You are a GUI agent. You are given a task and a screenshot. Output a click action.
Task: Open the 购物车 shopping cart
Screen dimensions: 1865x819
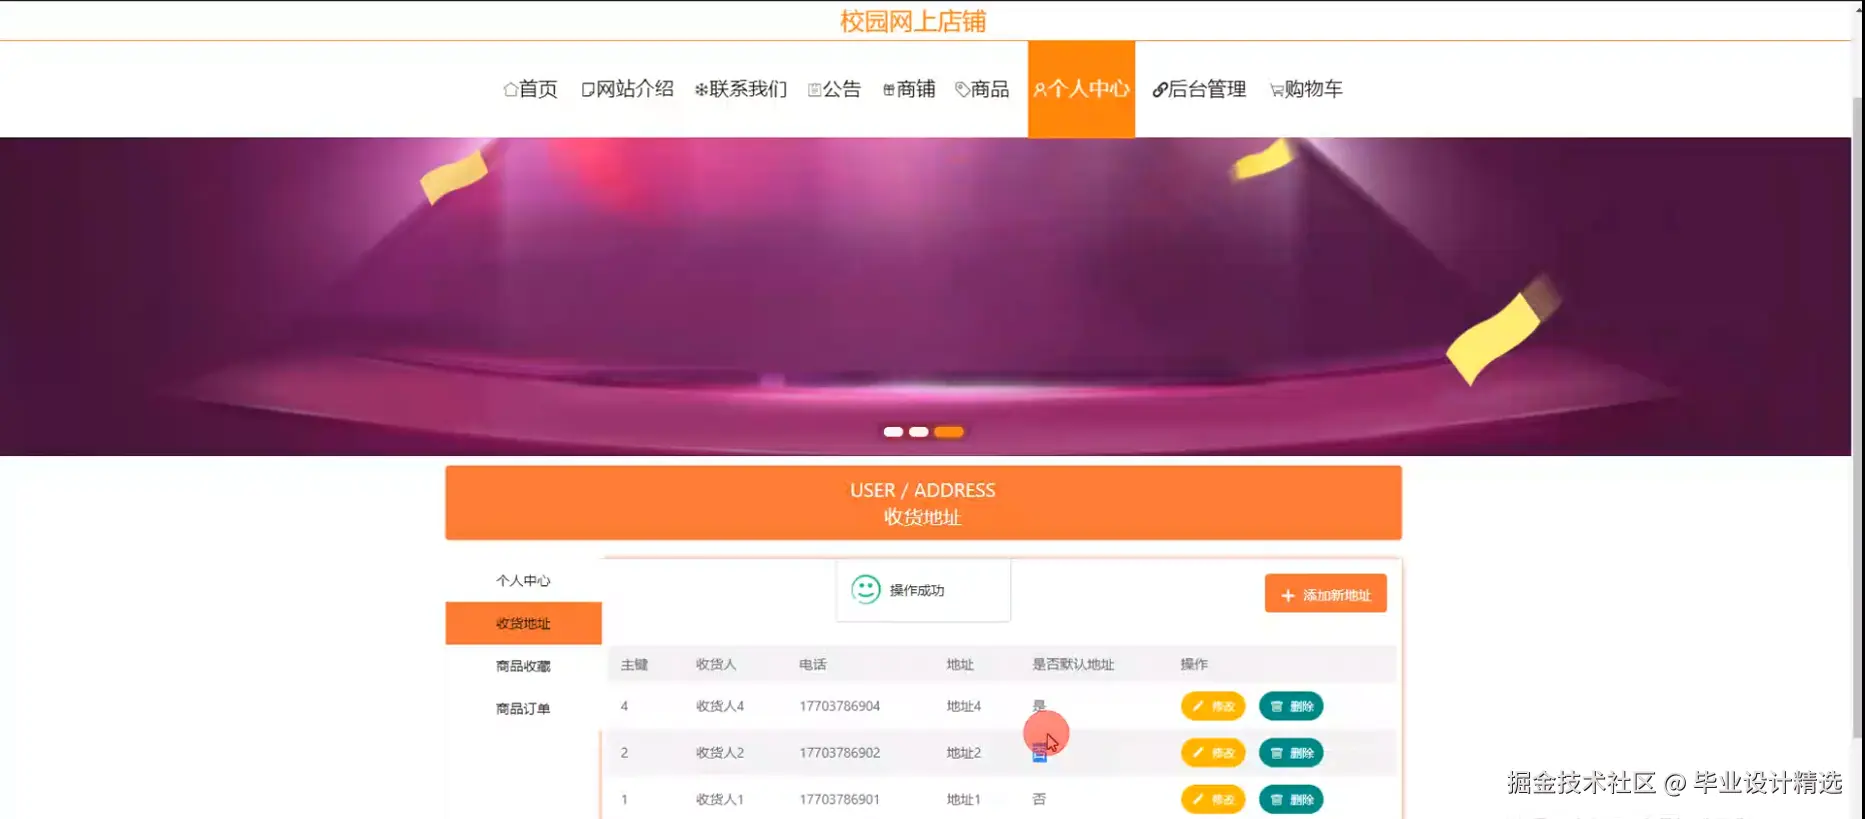coord(1306,89)
